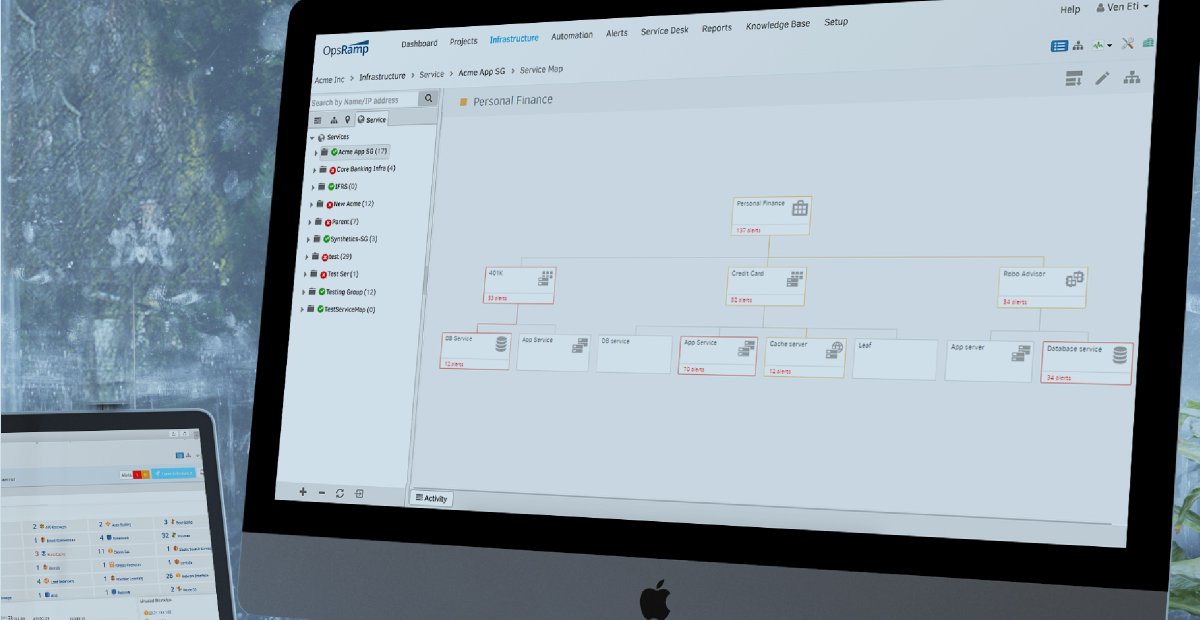Screen dimensions: 1200x620
Task: Click the Help link
Action: click(1070, 9)
